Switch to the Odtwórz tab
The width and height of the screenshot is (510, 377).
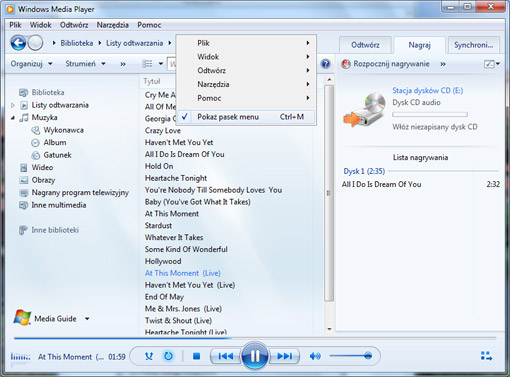365,45
